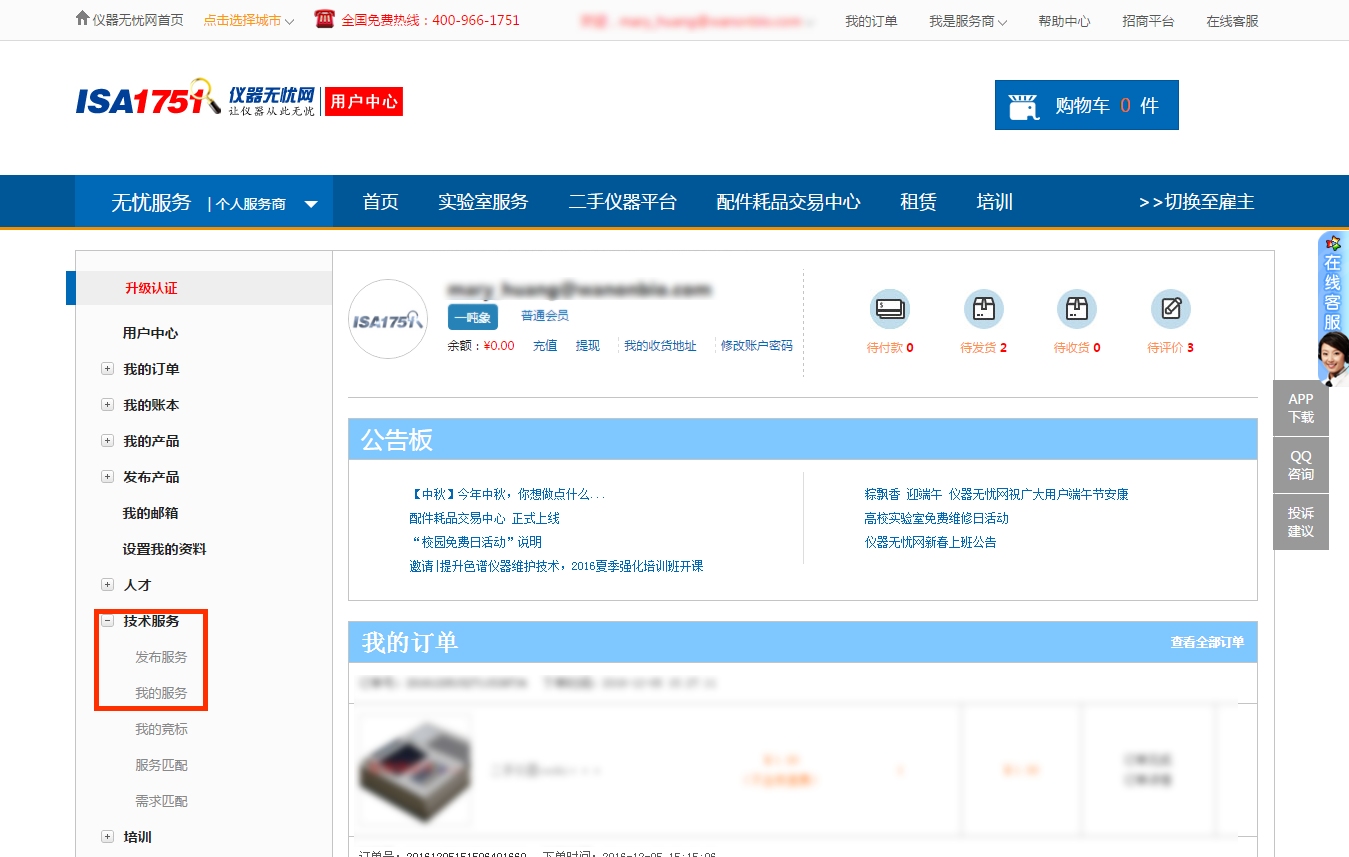
Task: Open the shopping cart (购物车)
Action: pyautogui.click(x=1086, y=104)
